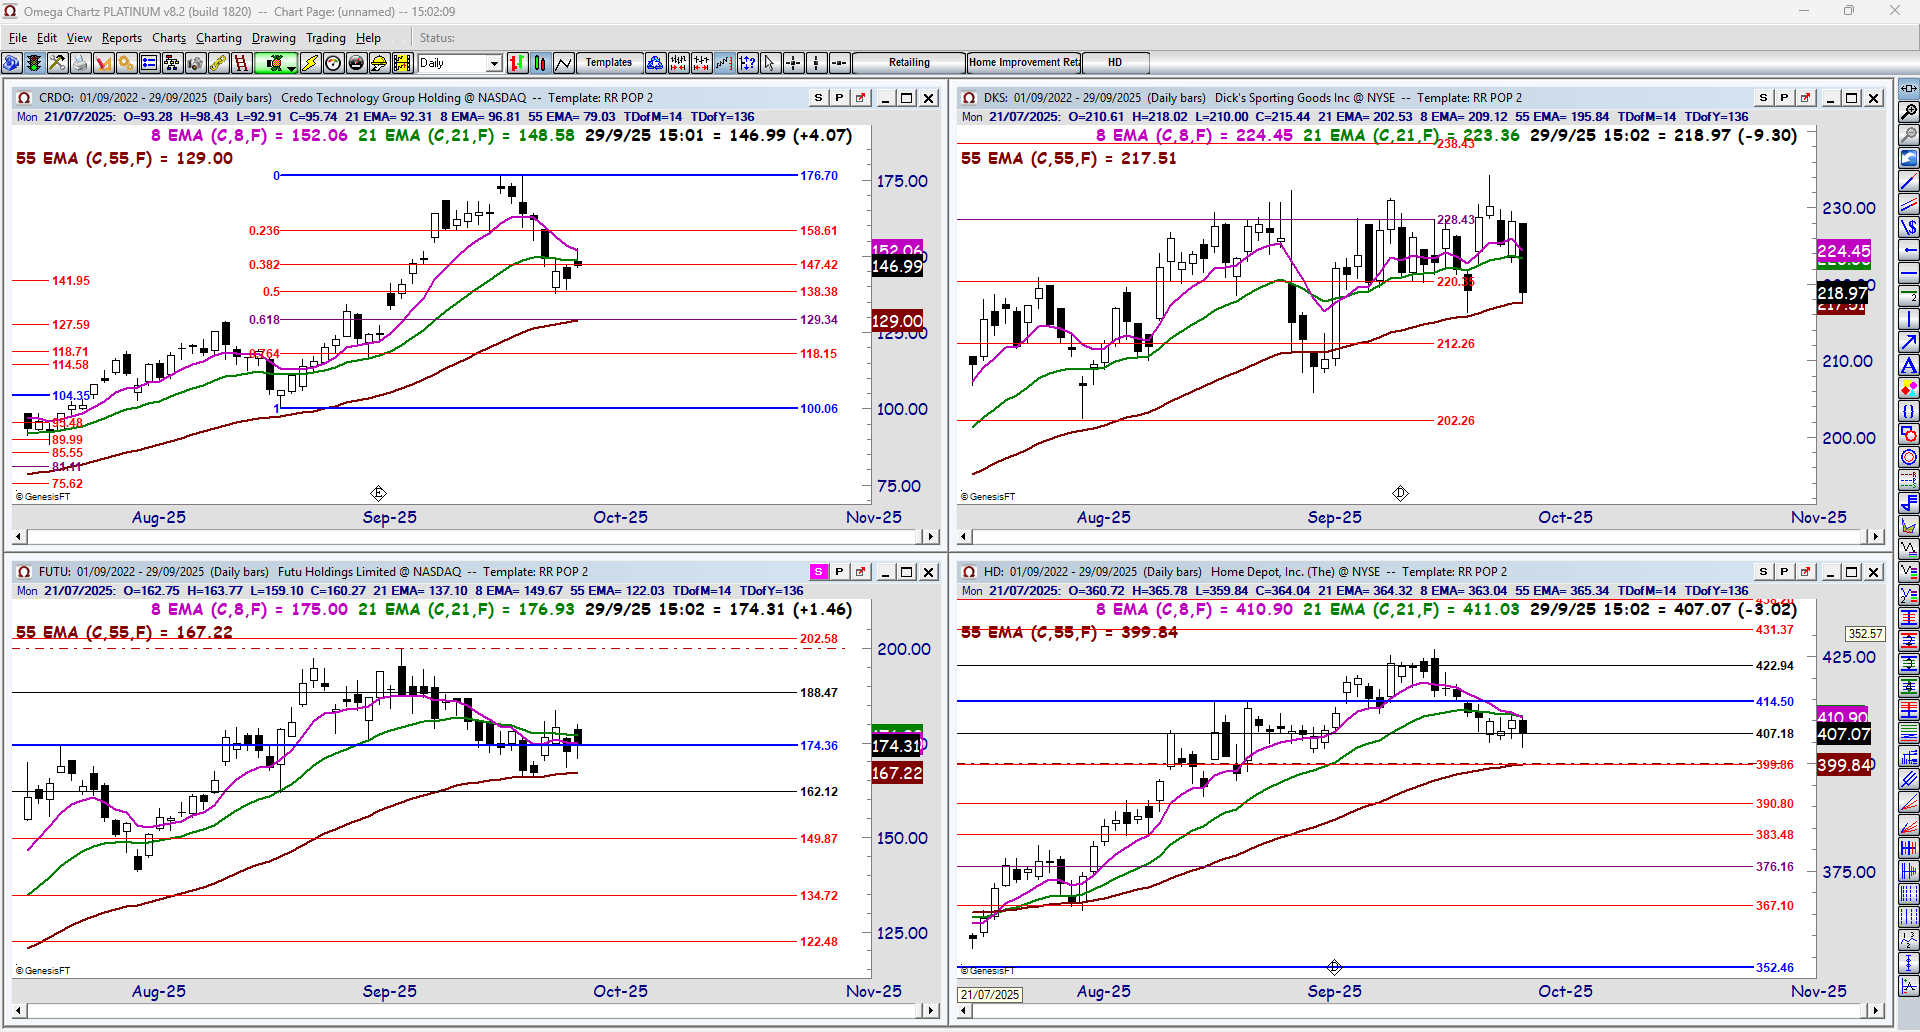Viewport: 1920px width, 1032px height.
Task: Click the Home Improvement Retail button
Action: click(1024, 63)
